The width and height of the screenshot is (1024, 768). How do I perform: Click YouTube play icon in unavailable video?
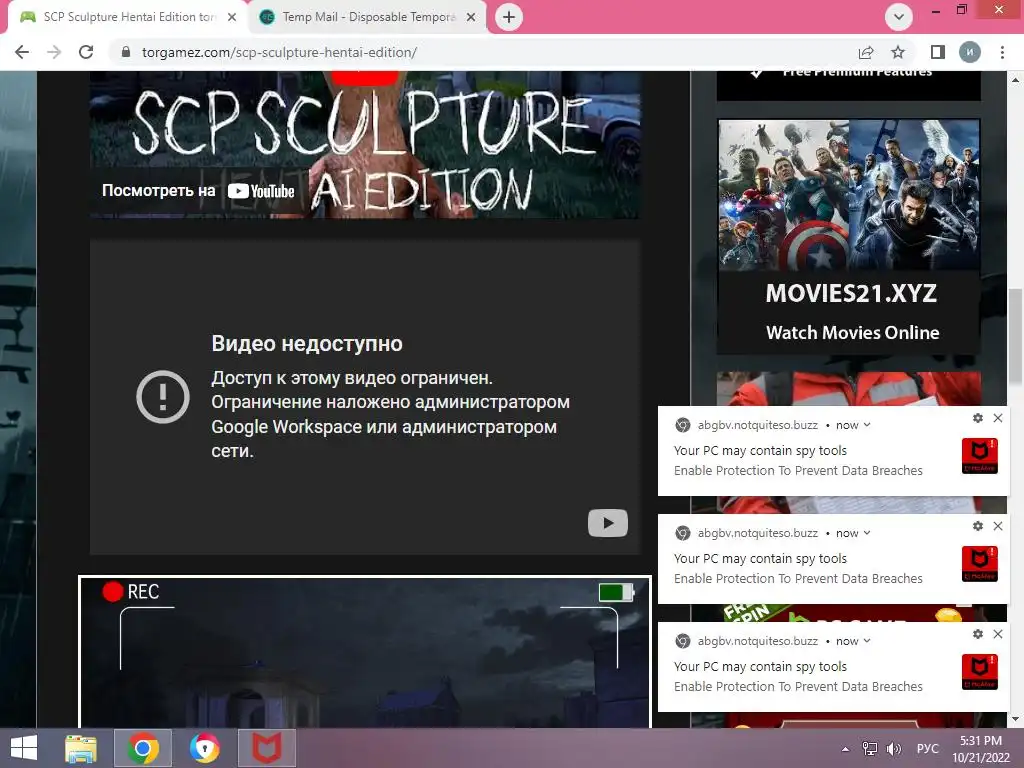[608, 523]
